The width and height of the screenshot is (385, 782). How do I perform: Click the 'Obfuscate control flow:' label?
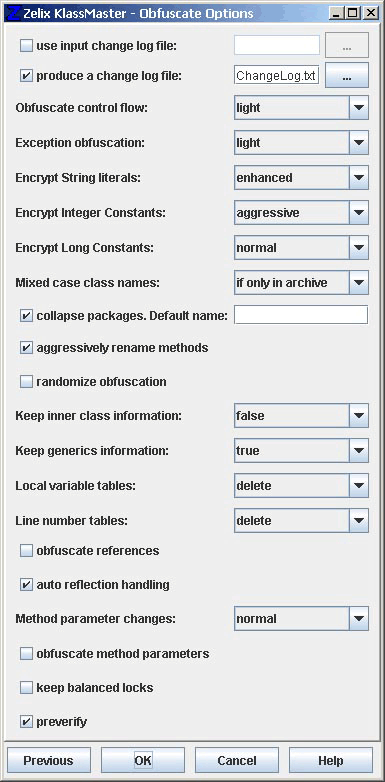click(x=81, y=108)
